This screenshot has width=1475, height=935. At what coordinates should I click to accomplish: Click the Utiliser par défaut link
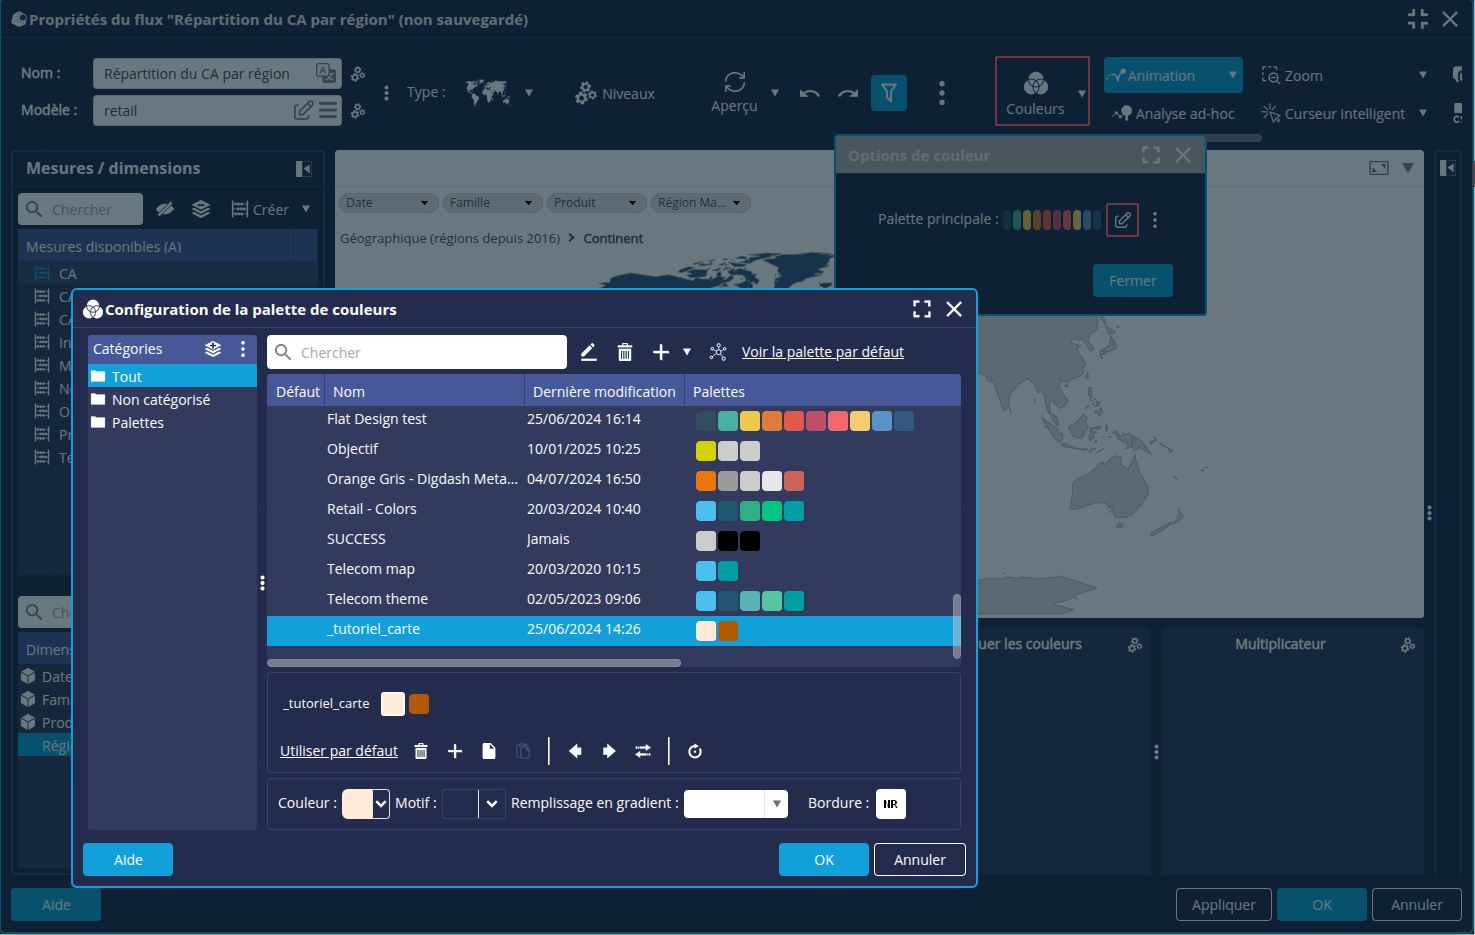[339, 751]
